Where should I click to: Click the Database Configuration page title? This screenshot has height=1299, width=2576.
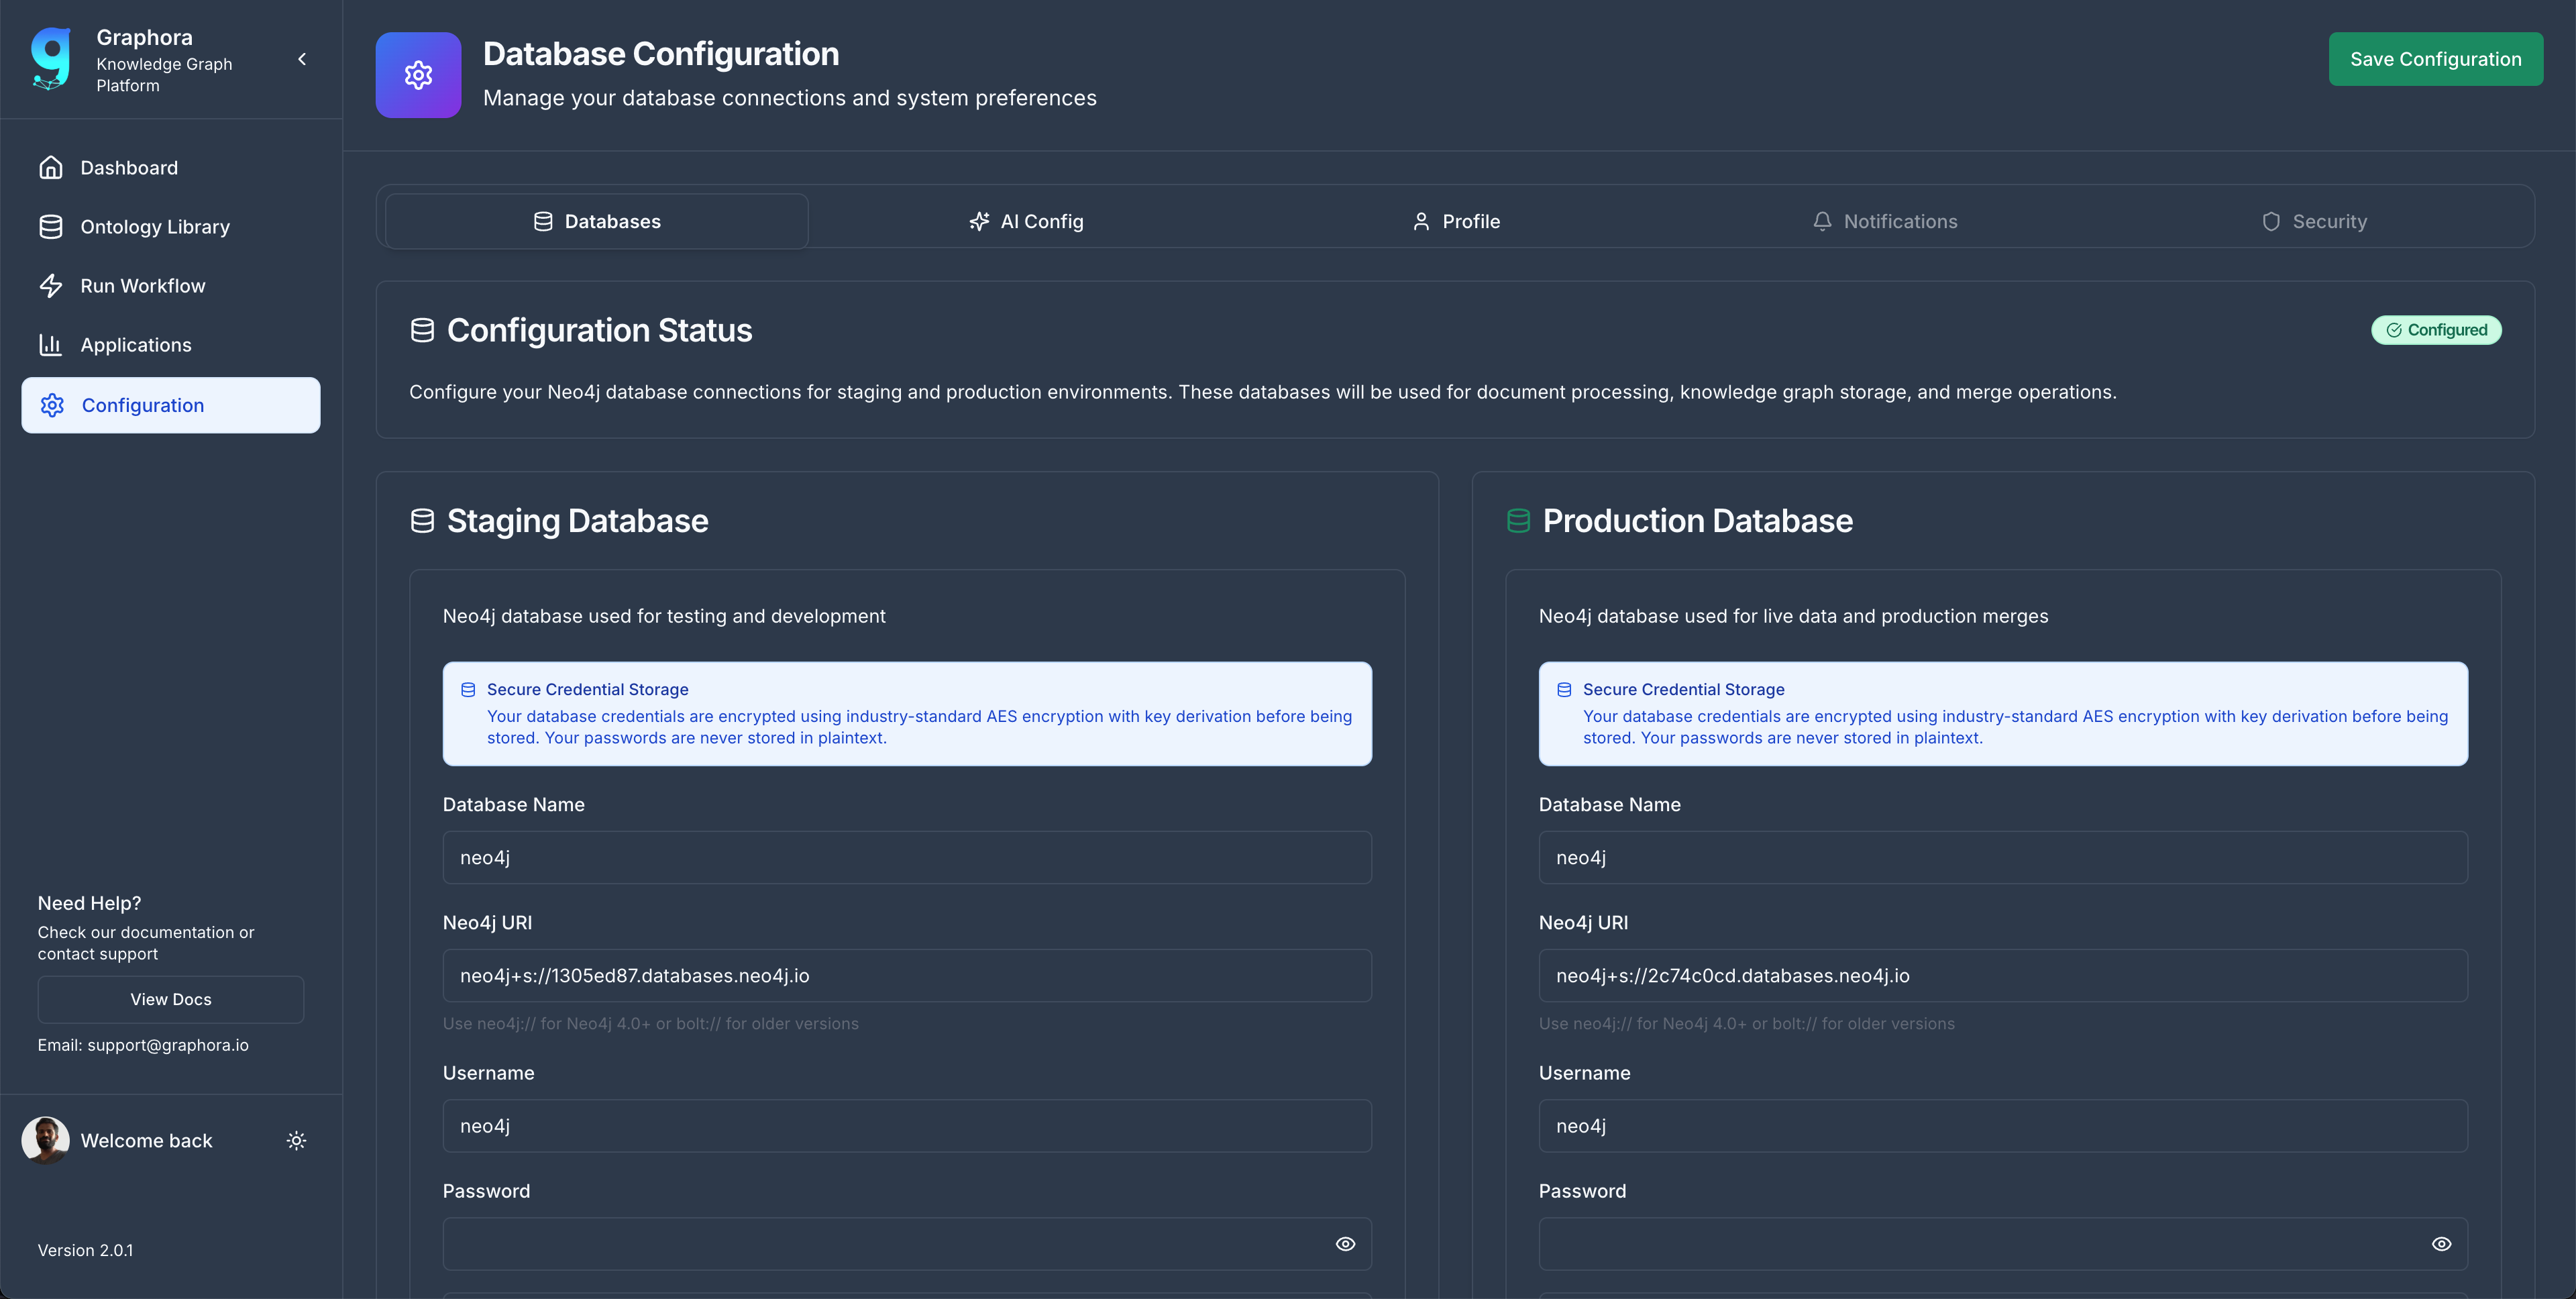[661, 54]
